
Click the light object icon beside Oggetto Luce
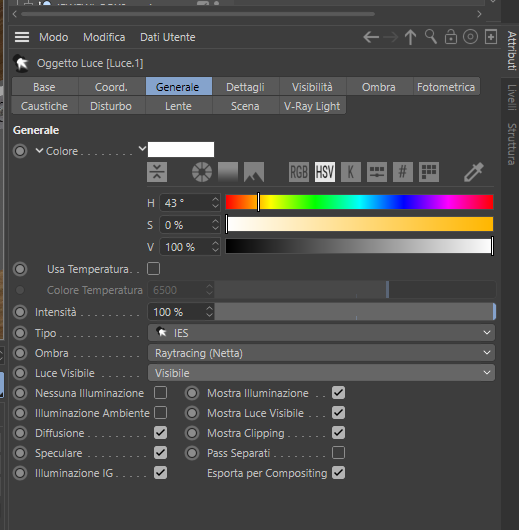tap(21, 63)
